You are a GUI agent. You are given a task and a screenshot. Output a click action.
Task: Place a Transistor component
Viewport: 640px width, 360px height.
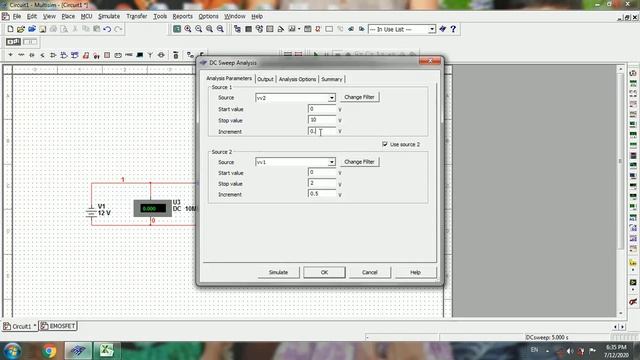coord(42,55)
